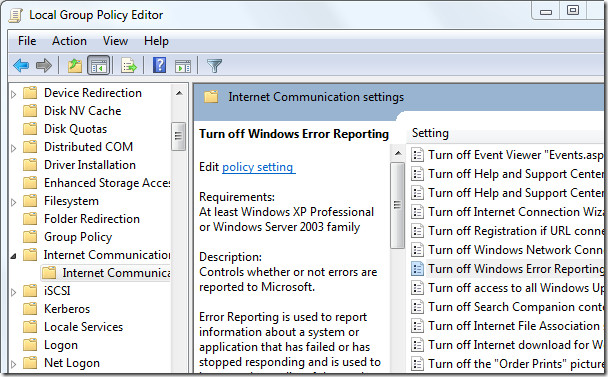Open Help via blue question mark icon
Viewport: 608px width, 377px height.
159,65
